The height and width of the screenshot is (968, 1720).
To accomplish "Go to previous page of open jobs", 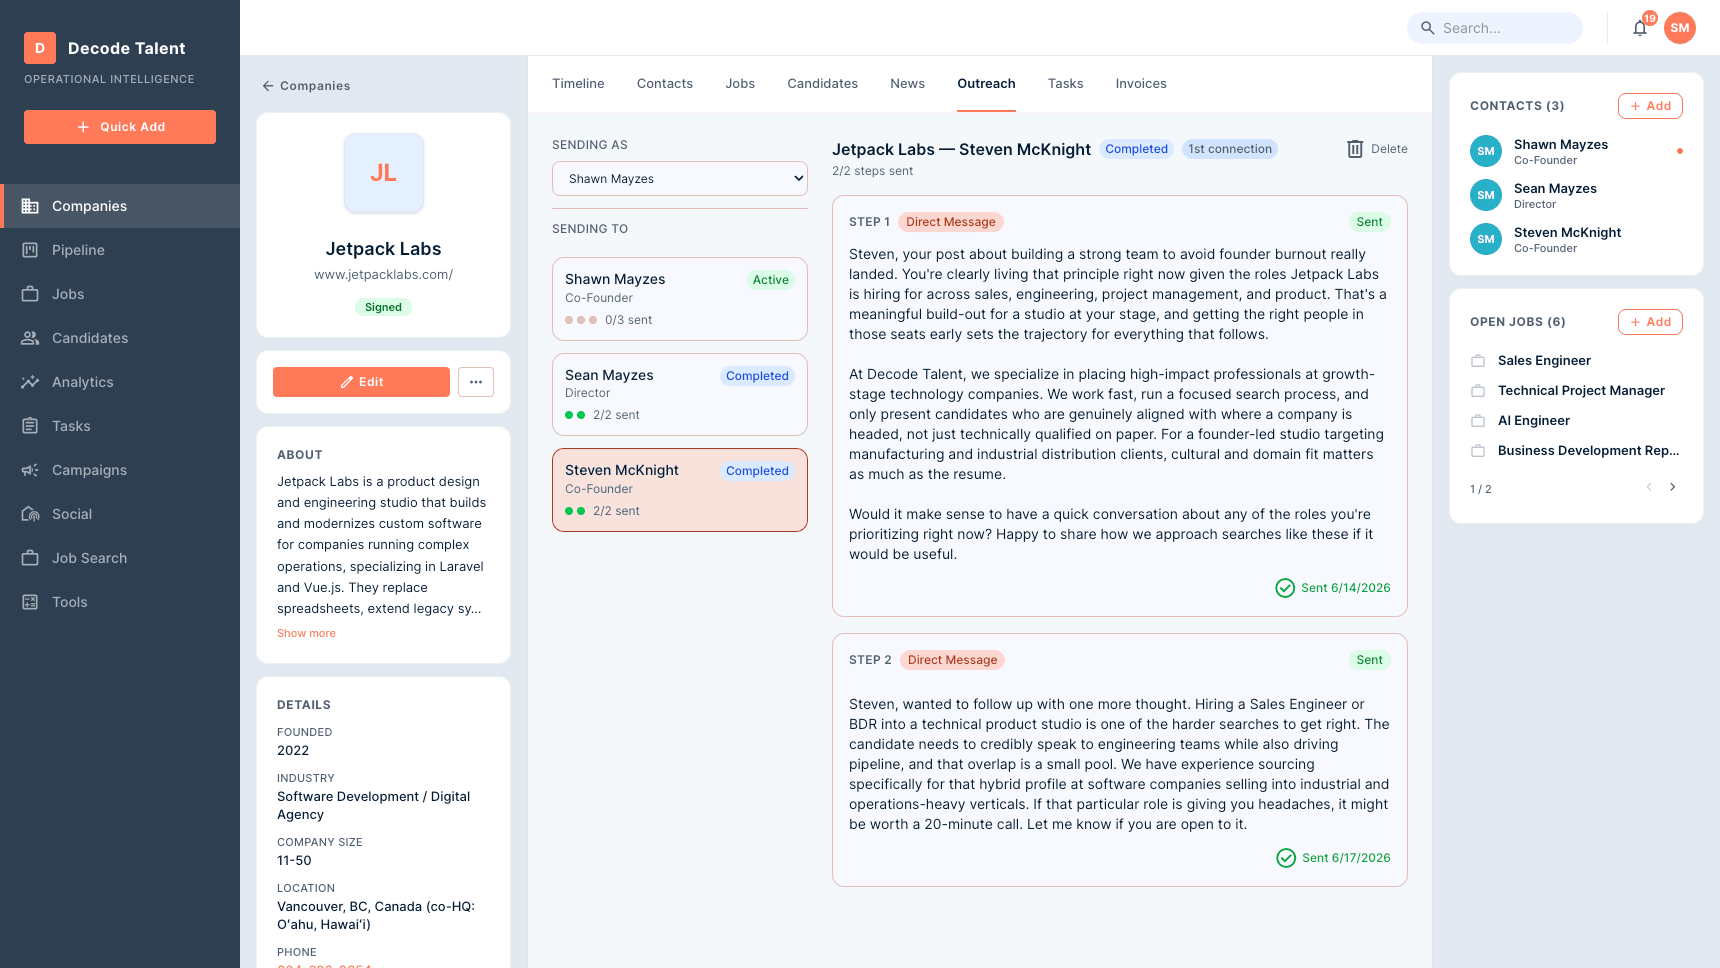I will click(x=1649, y=487).
